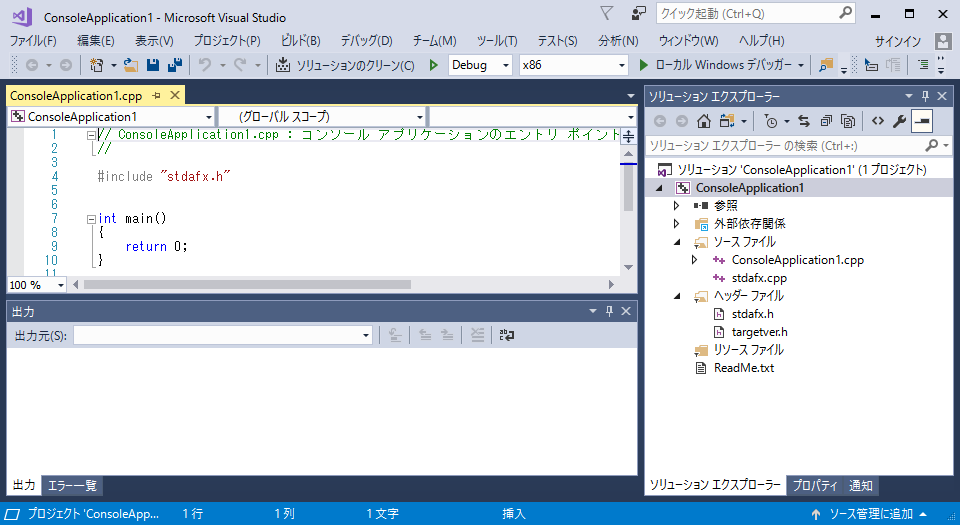The image size is (960, 525).
Task: Click the Sync with Active Document icon
Action: coord(804,121)
